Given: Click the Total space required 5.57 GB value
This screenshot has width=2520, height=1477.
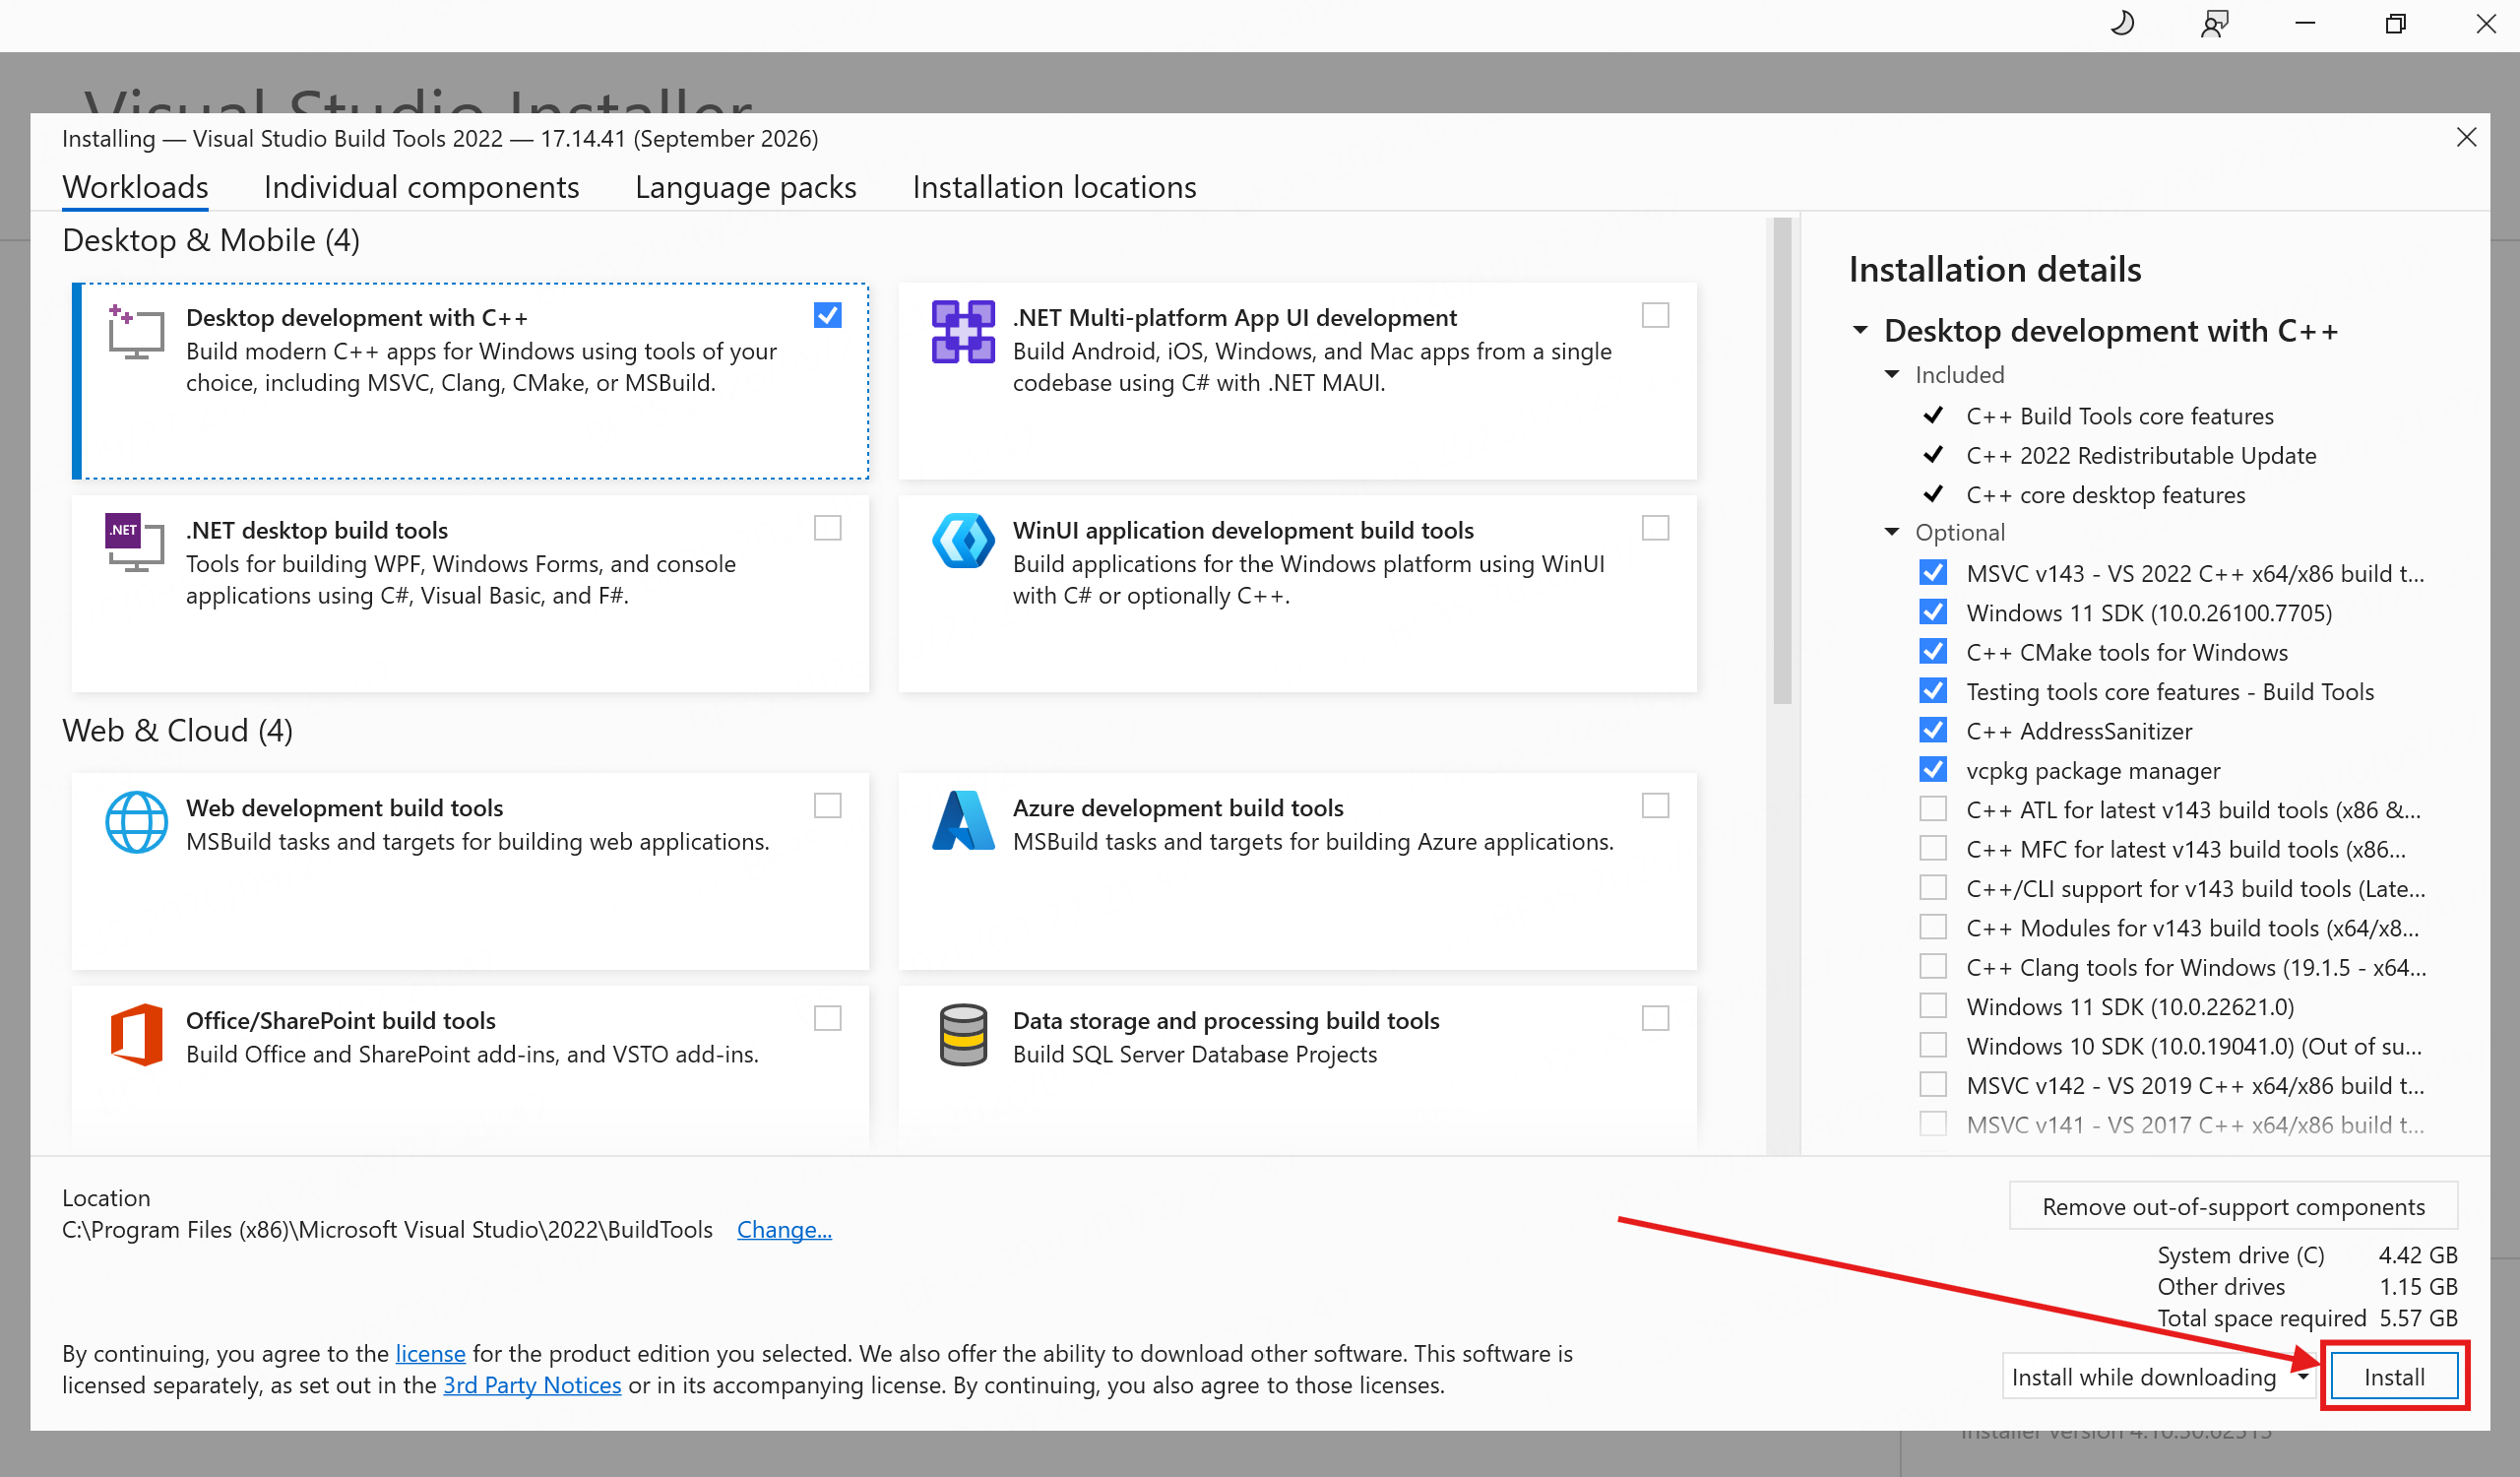Looking at the screenshot, I should pos(2418,1318).
